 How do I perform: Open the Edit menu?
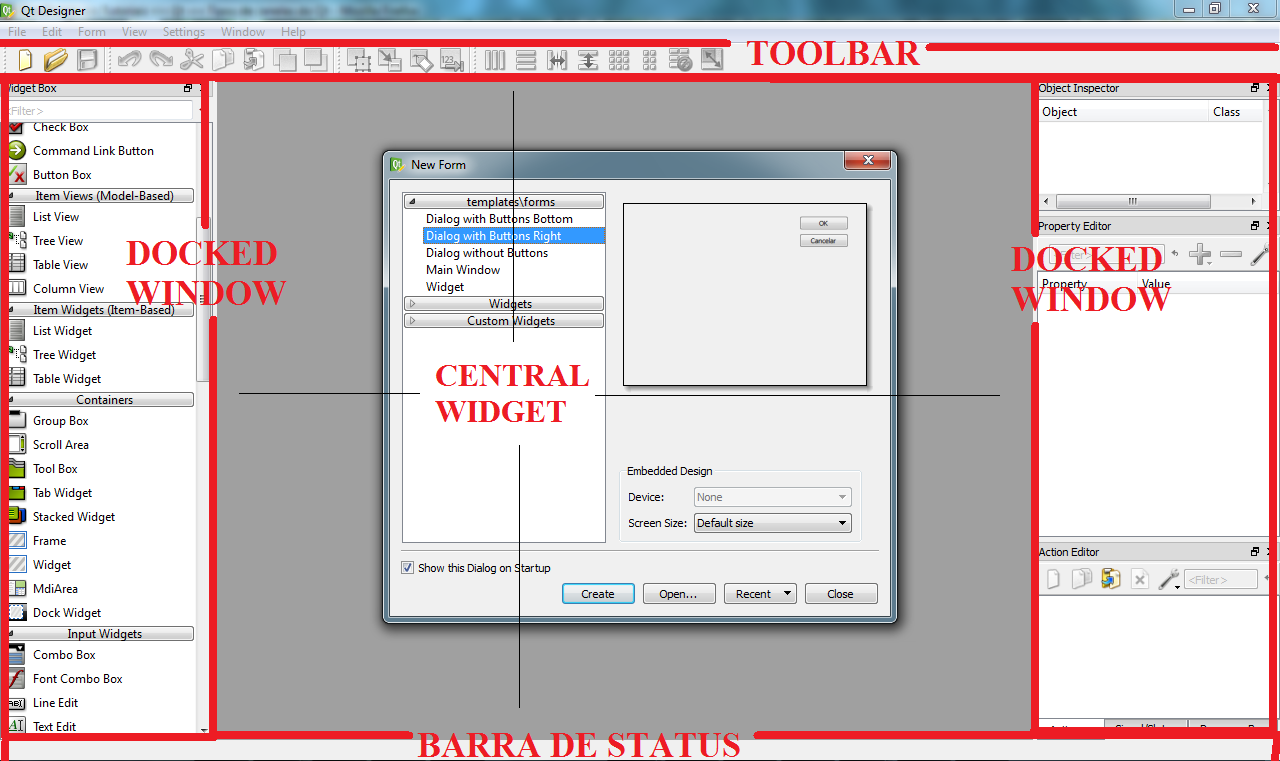52,32
